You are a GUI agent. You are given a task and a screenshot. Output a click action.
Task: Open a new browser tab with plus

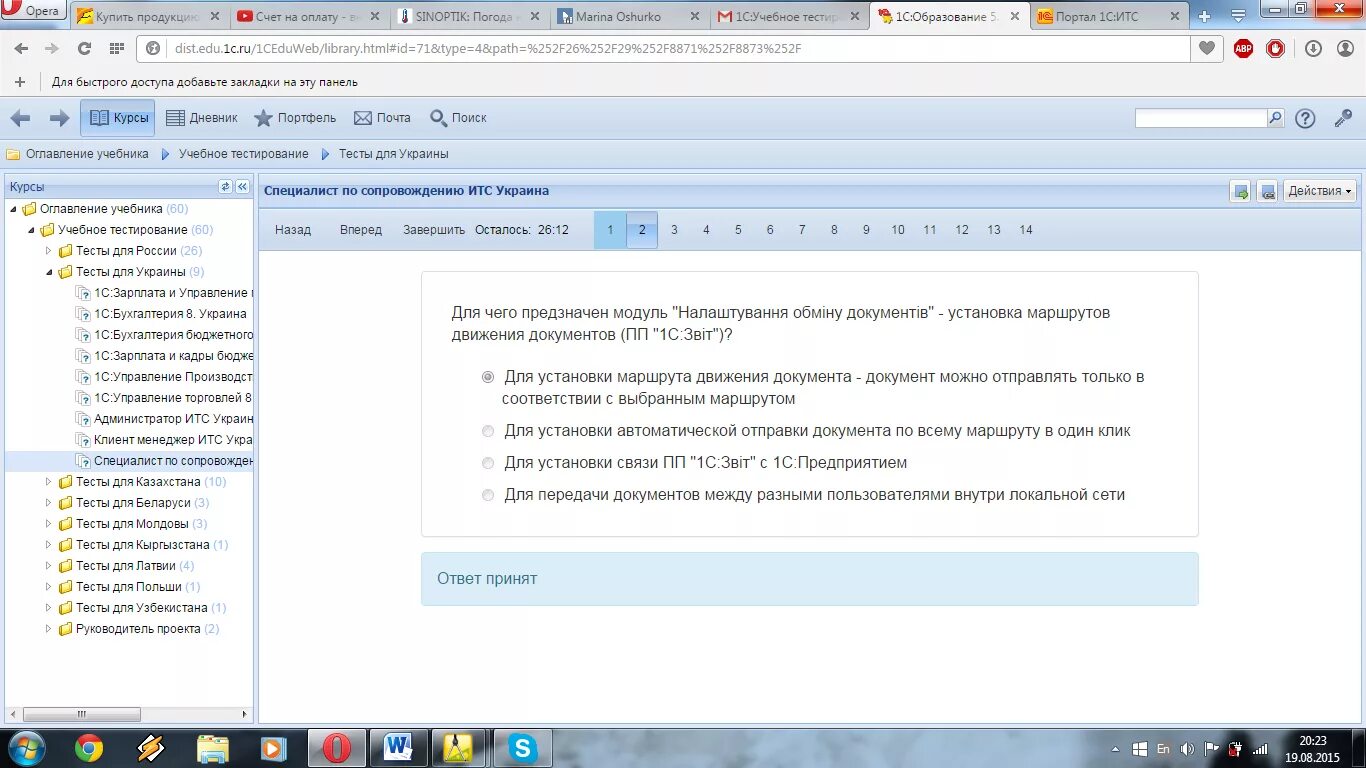(x=1204, y=17)
